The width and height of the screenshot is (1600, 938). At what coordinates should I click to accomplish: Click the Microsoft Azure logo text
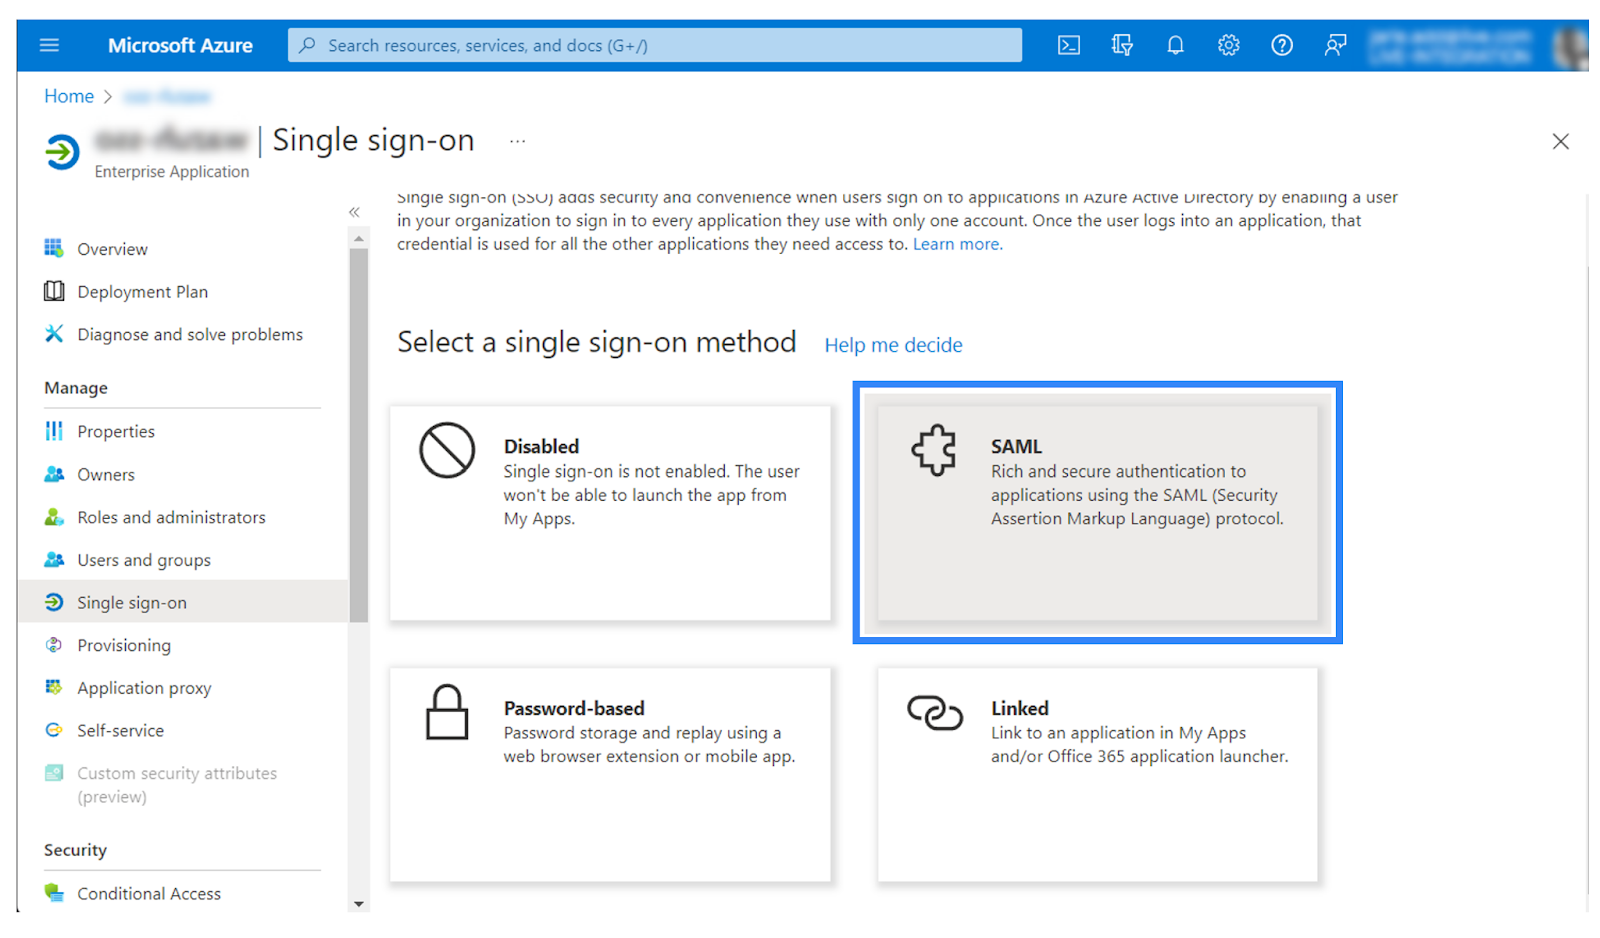point(180,45)
